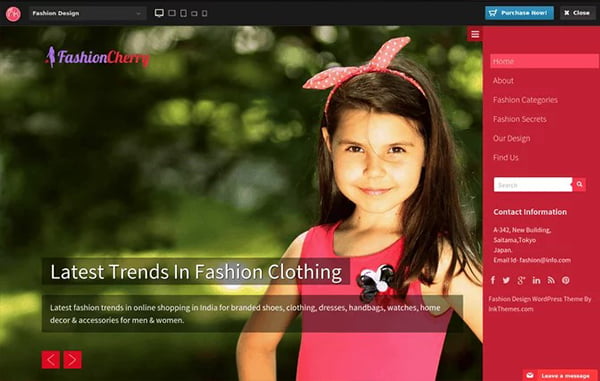Open the Pinterest social icon
This screenshot has width=600, height=381.
[566, 280]
